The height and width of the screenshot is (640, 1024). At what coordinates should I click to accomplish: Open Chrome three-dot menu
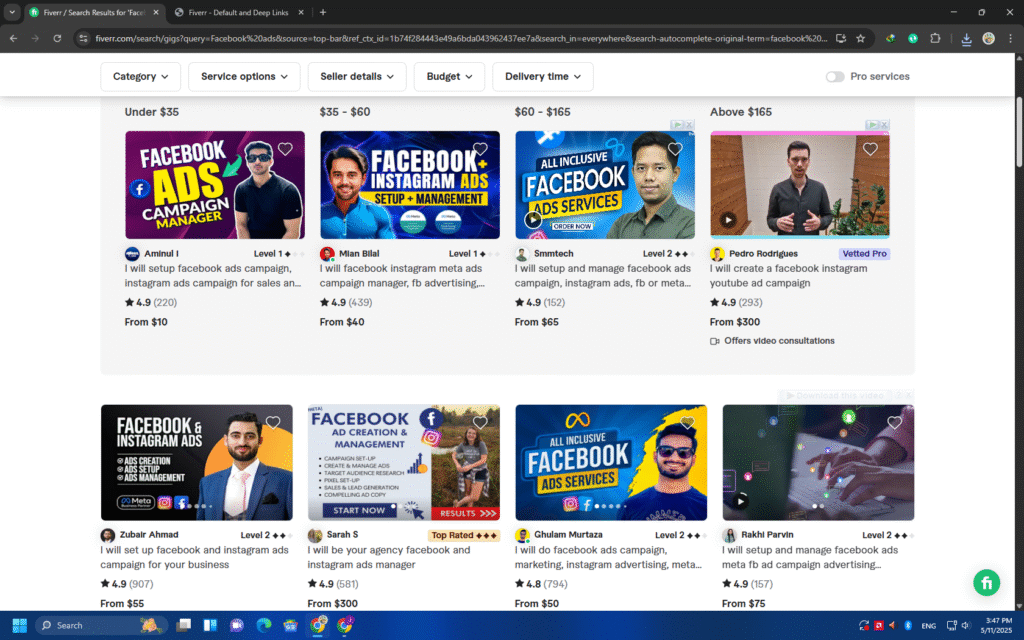pyautogui.click(x=1010, y=39)
